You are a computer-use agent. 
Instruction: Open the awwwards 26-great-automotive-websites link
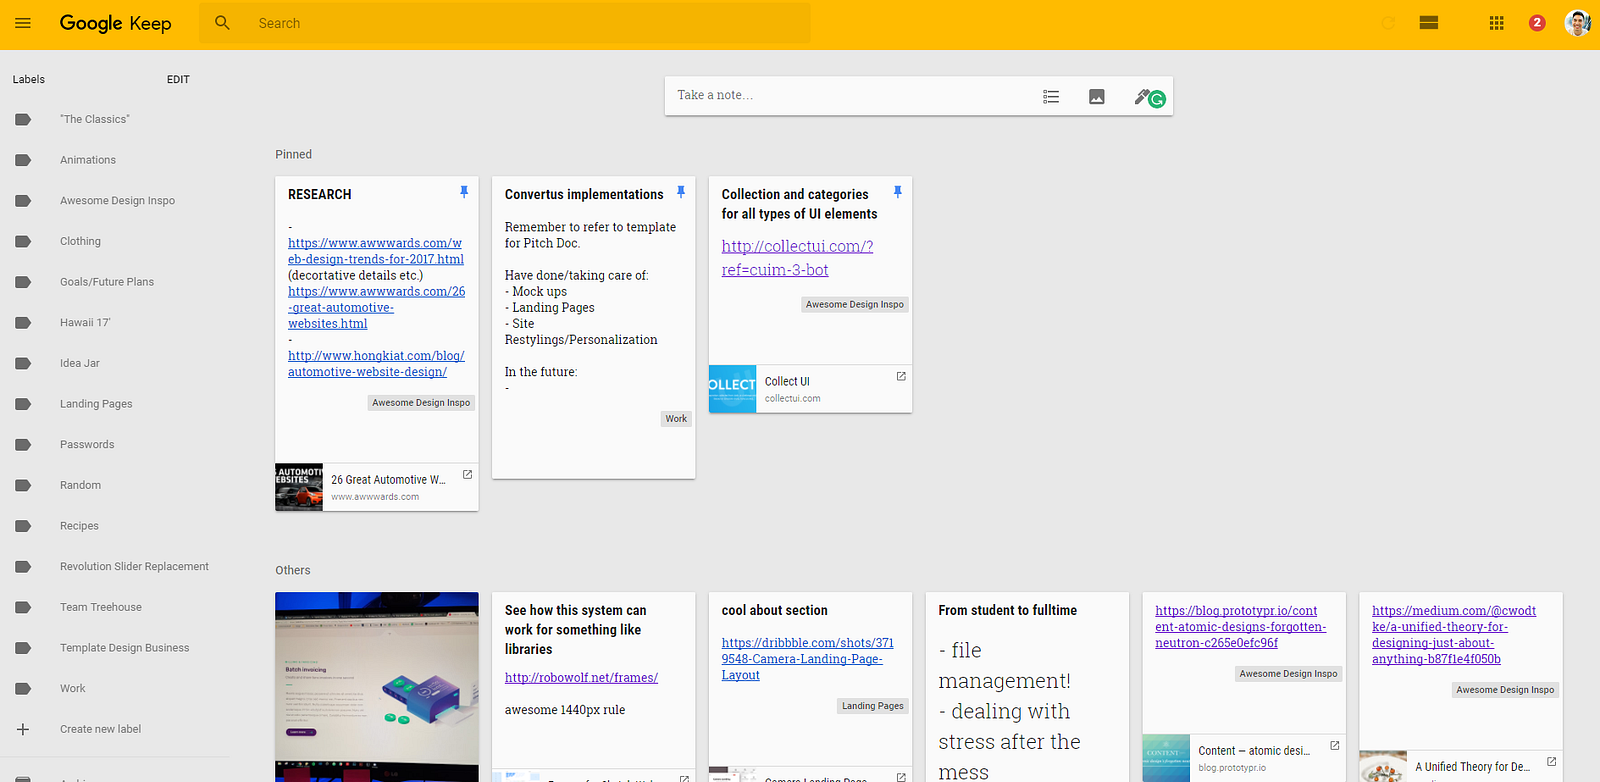click(376, 307)
